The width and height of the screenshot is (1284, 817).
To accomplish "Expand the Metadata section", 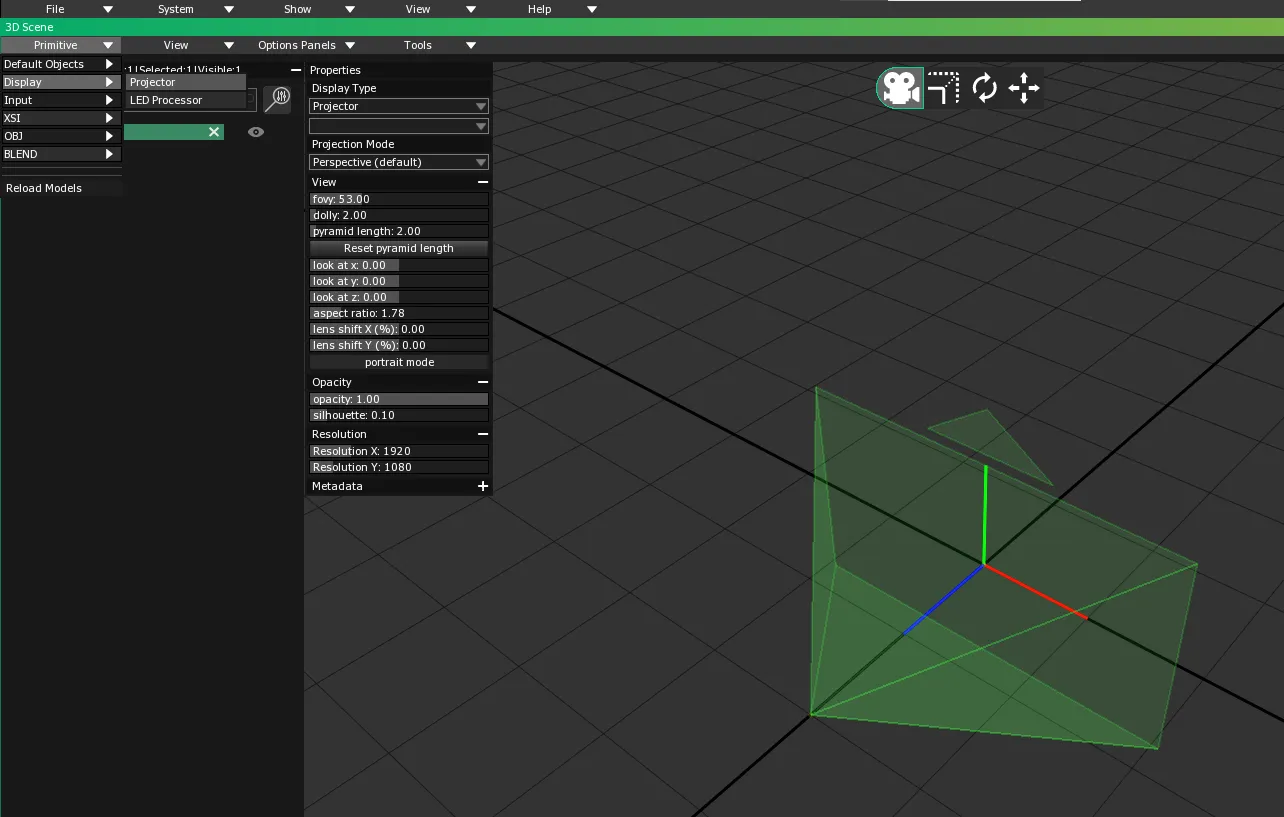I will tap(483, 486).
